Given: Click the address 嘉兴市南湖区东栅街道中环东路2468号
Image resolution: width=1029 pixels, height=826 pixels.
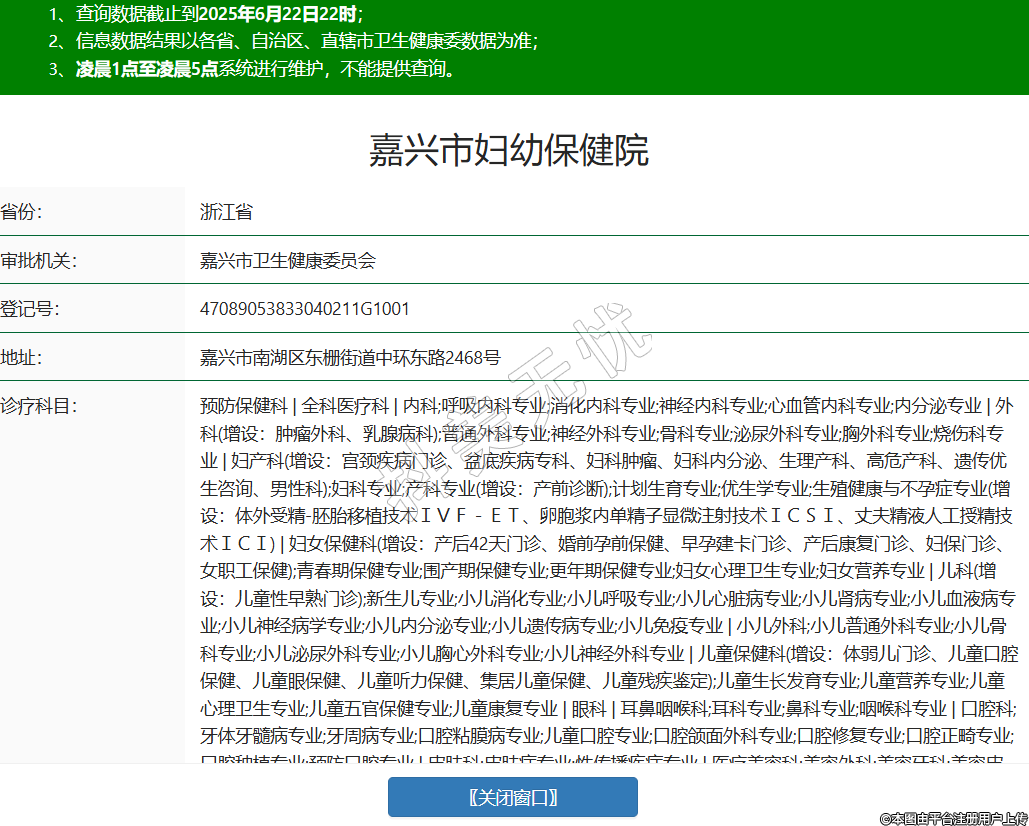Looking at the screenshot, I should tap(350, 357).
